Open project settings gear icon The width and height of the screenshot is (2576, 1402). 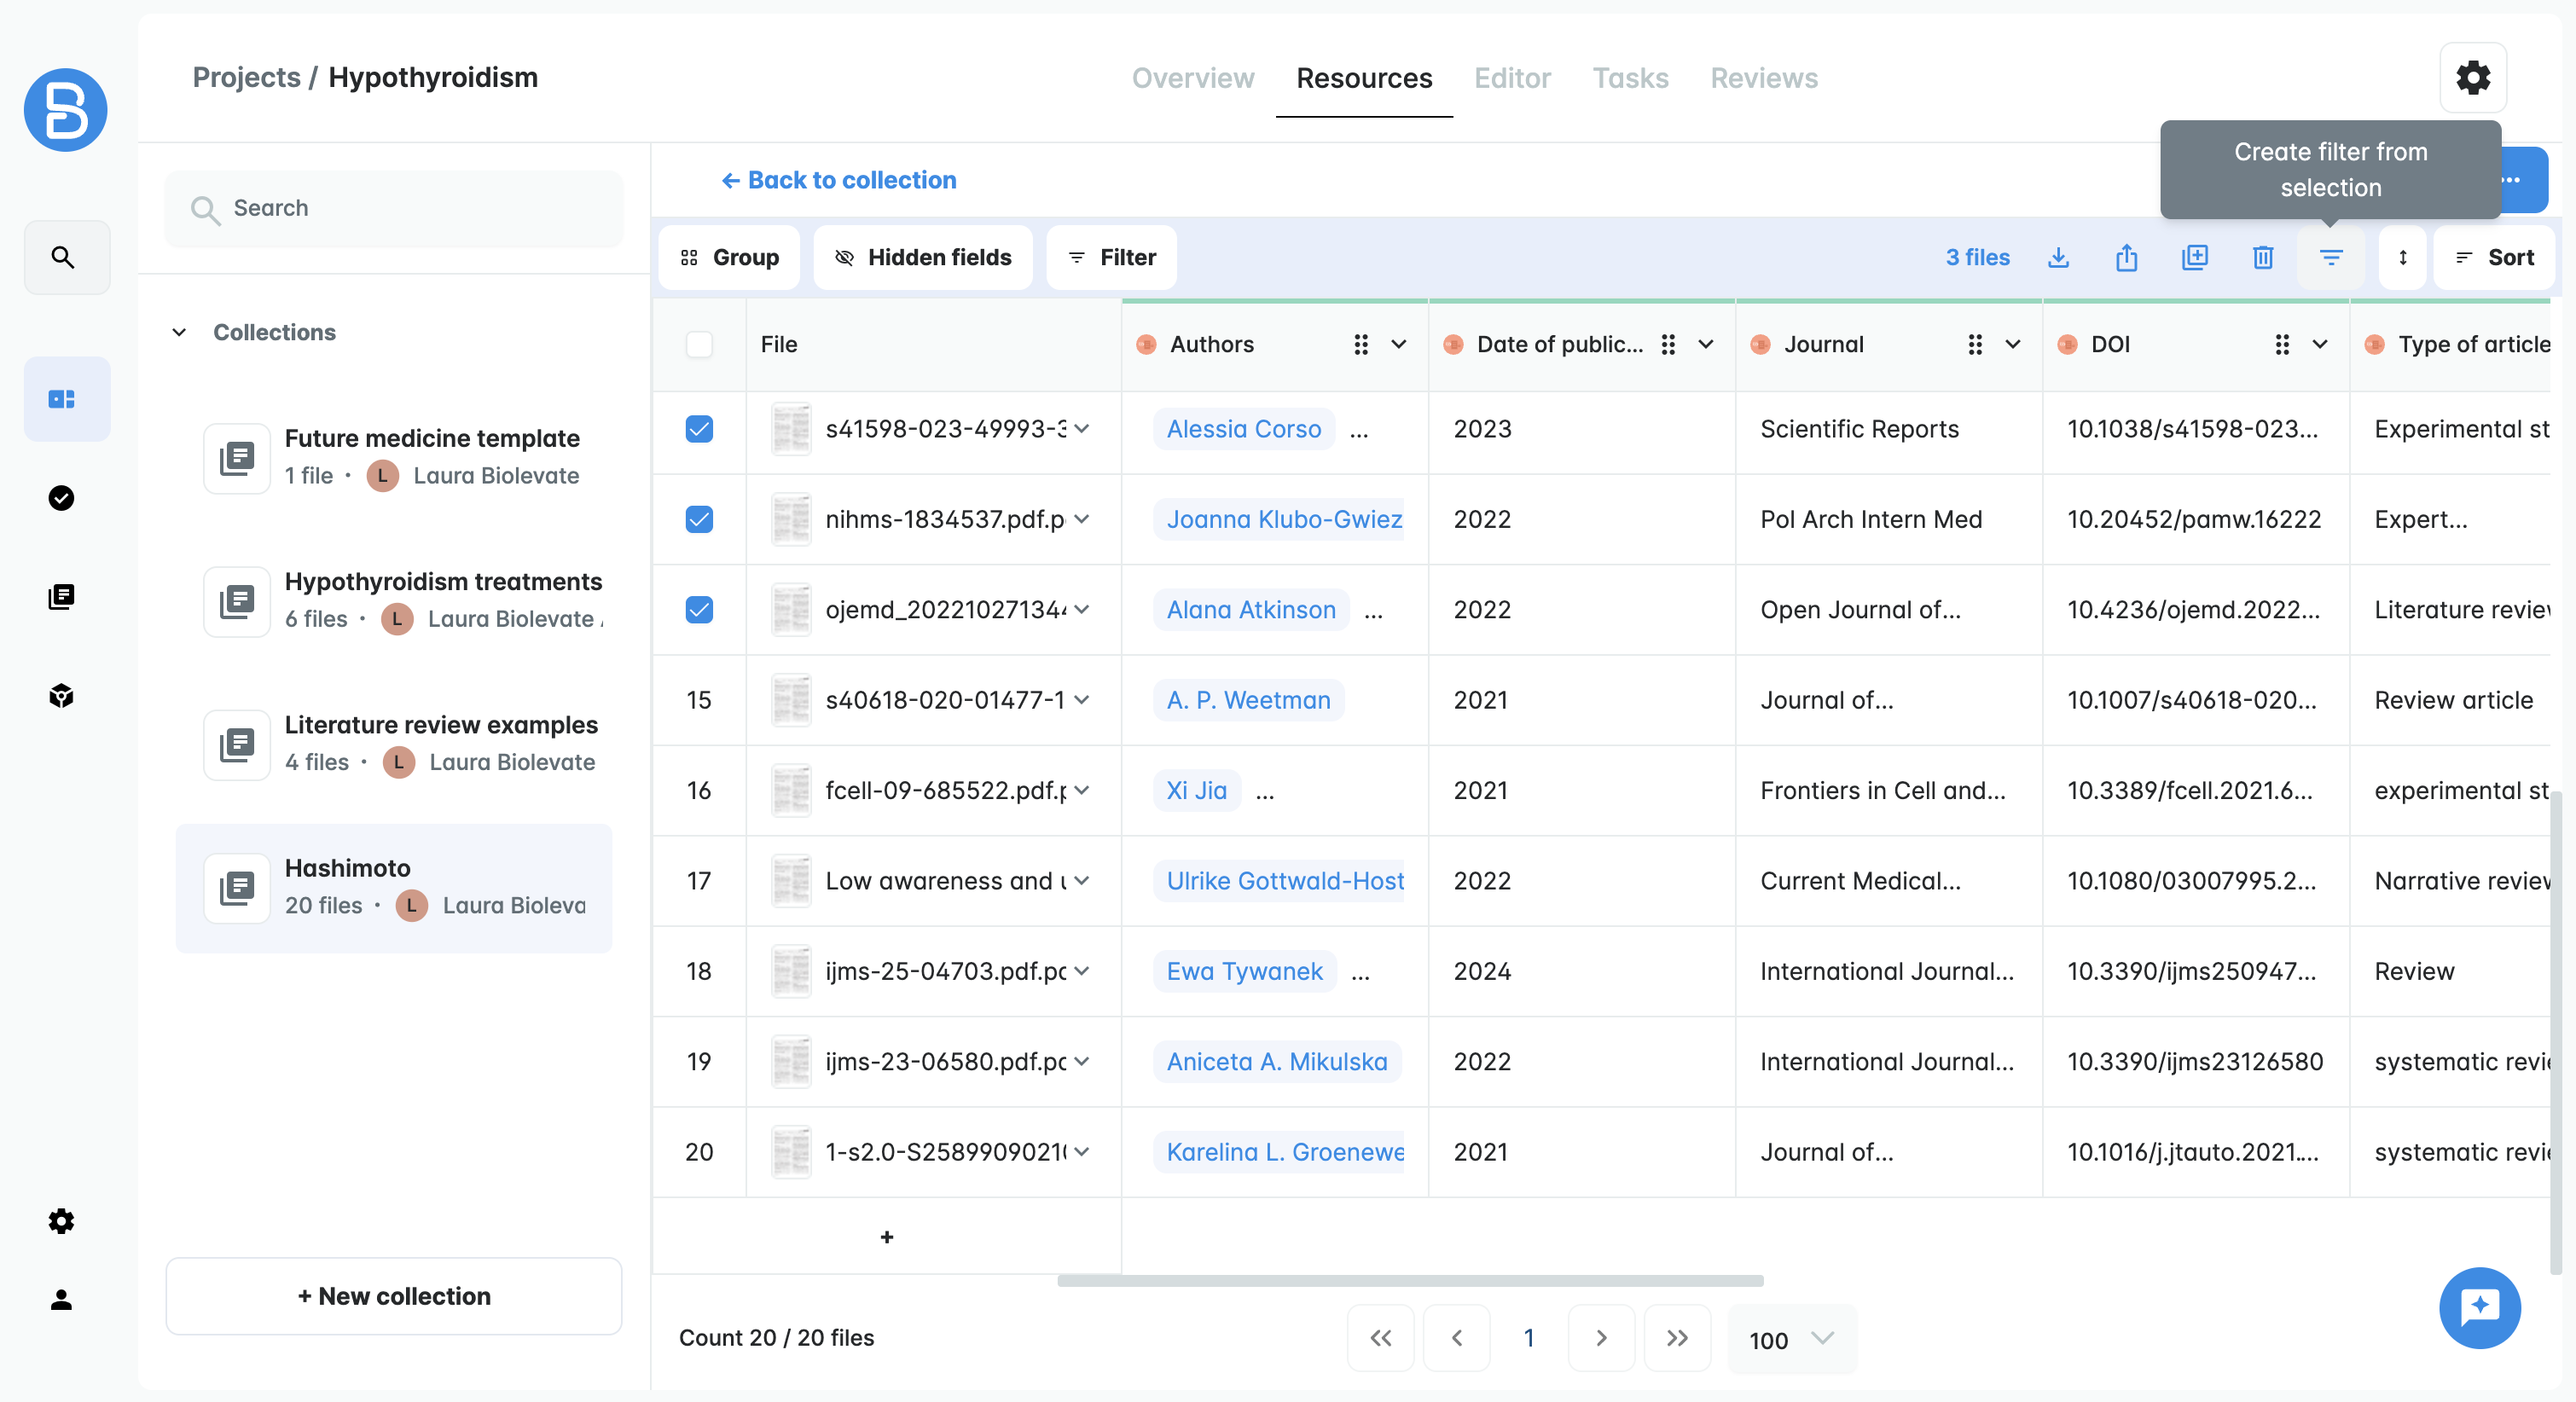tap(2472, 77)
